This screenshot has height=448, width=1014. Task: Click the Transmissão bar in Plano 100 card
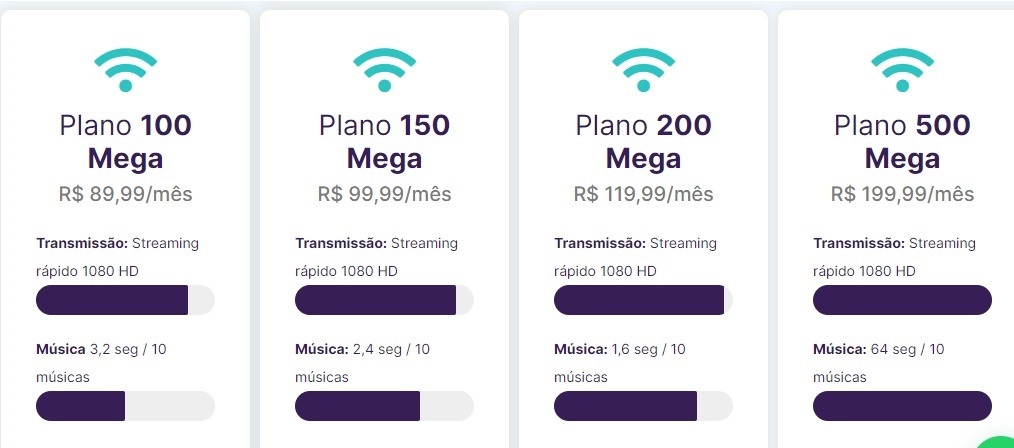(x=125, y=300)
